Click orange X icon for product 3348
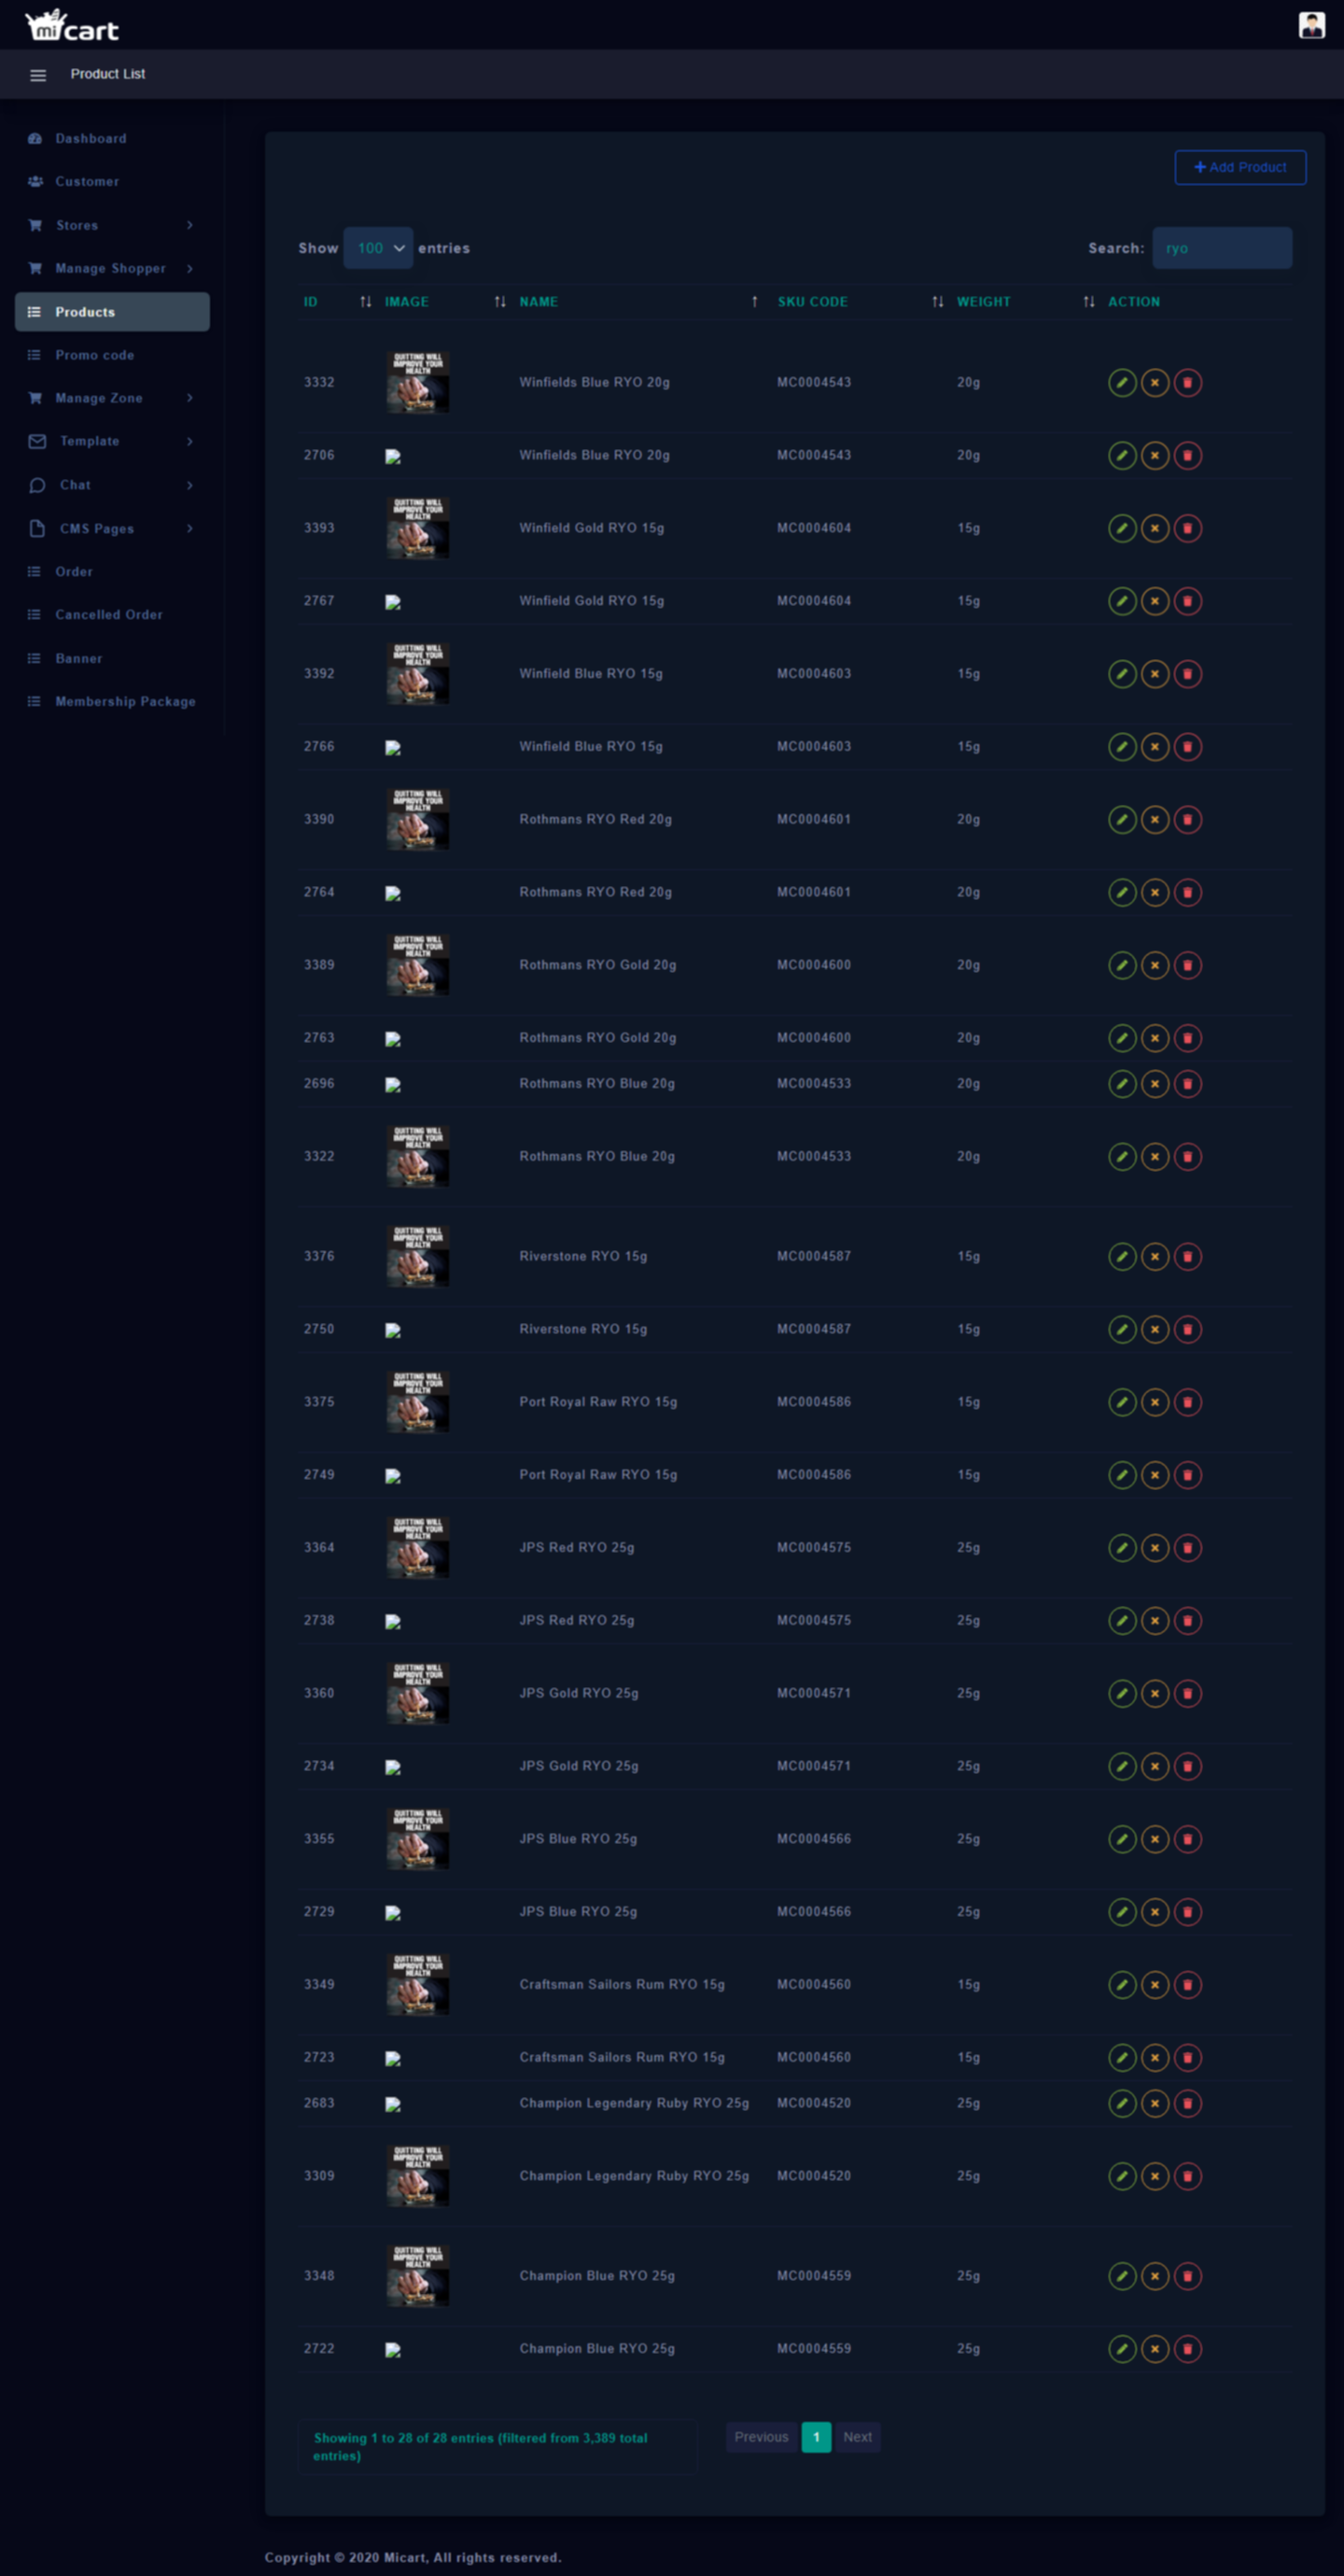1344x2576 pixels. (1155, 2276)
